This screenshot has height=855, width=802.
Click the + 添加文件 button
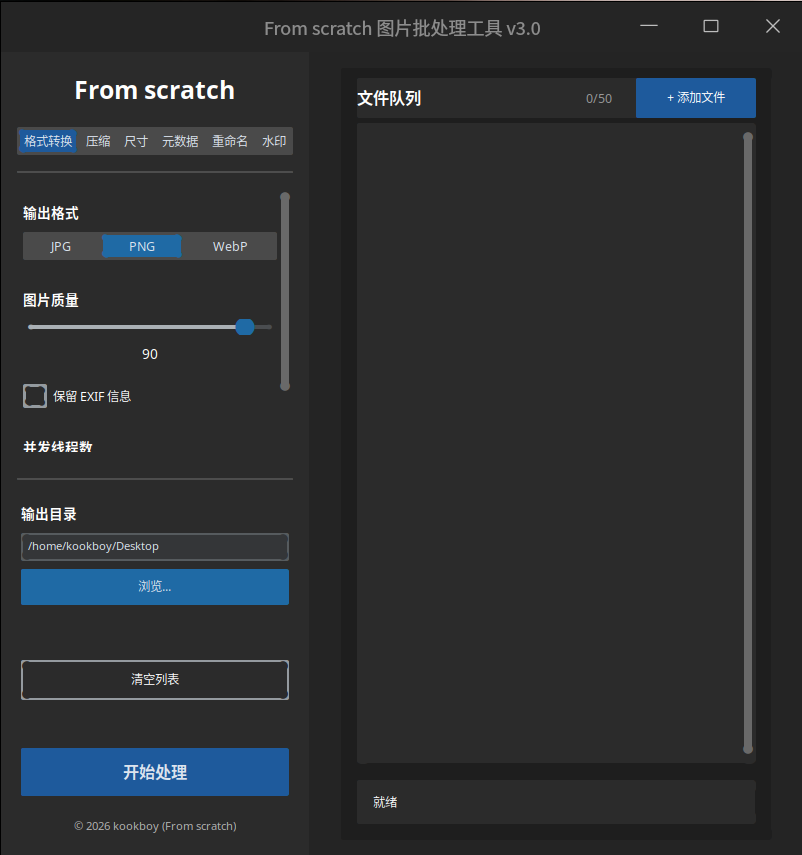click(696, 98)
